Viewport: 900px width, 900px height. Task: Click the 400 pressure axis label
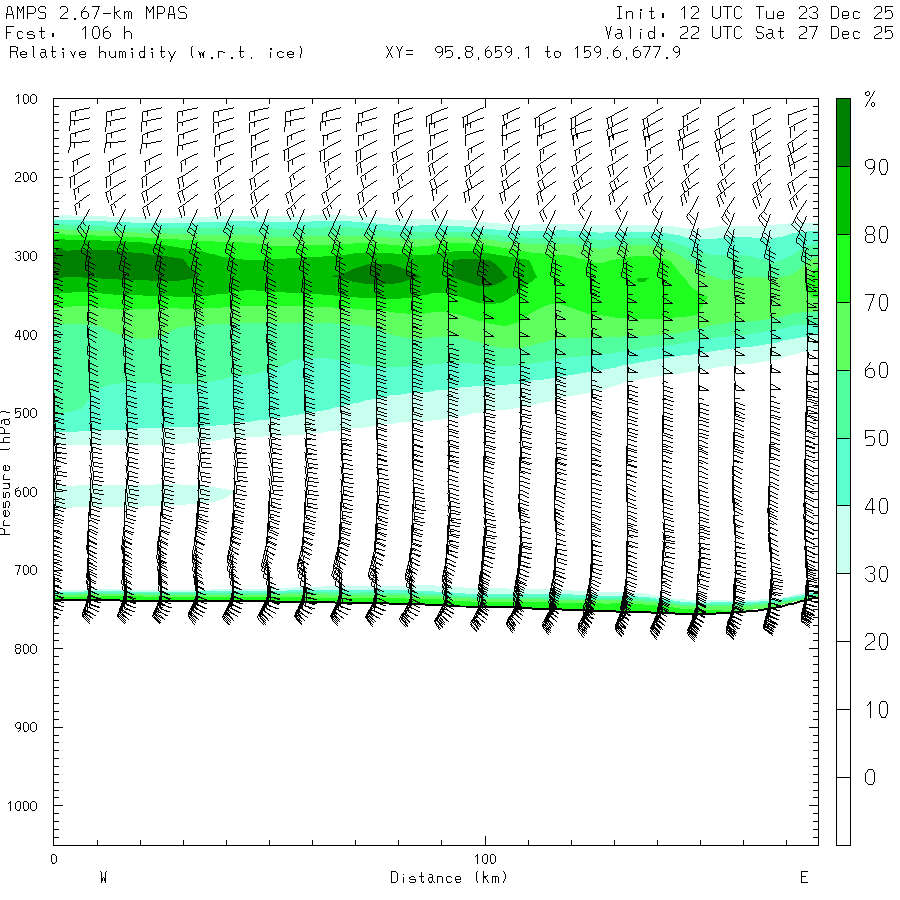tap(26, 335)
